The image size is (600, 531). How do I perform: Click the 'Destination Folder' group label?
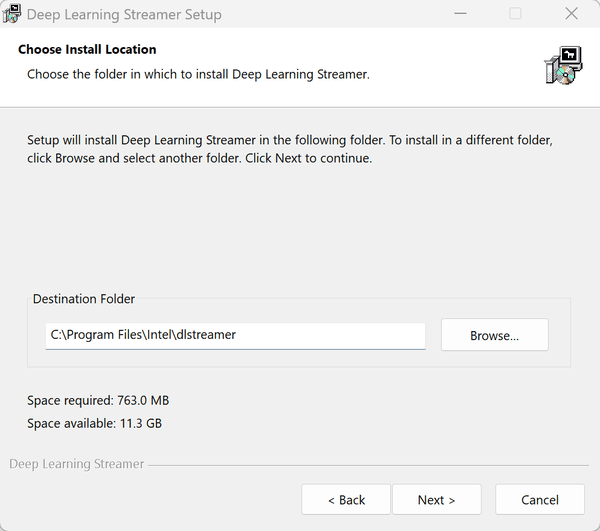tap(84, 299)
